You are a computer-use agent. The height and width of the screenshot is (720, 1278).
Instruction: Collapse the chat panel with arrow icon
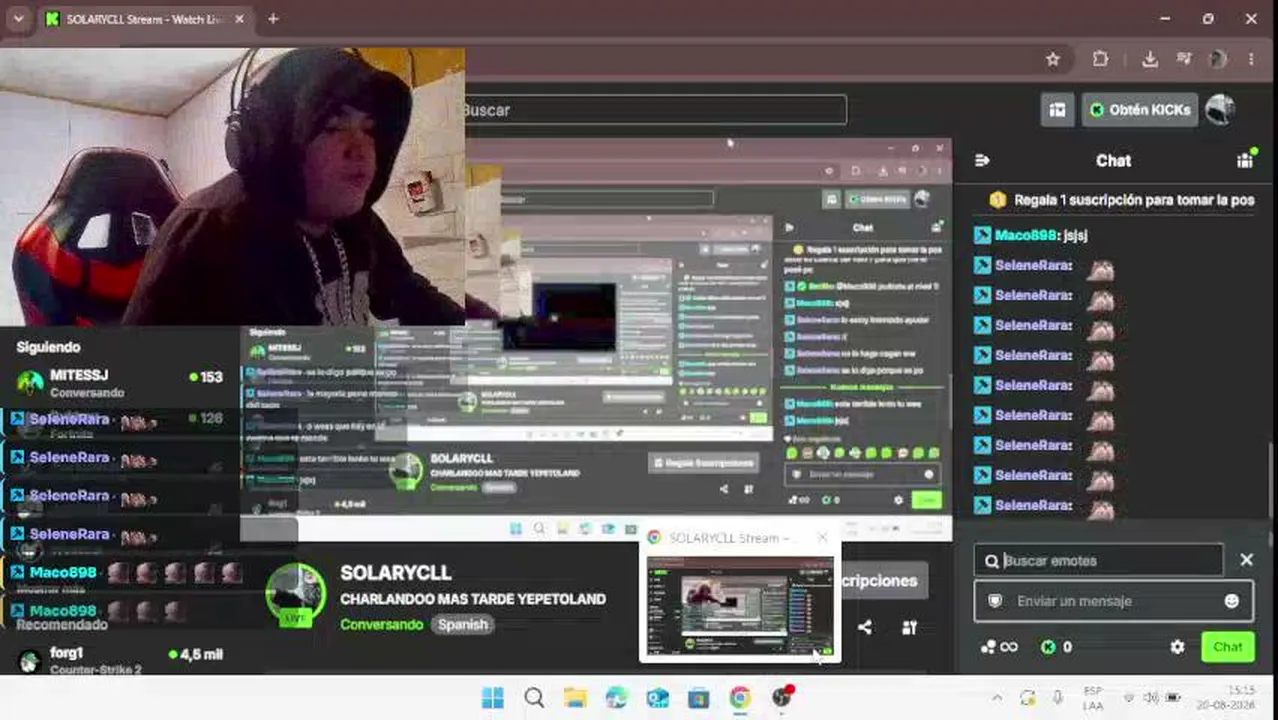(982, 160)
